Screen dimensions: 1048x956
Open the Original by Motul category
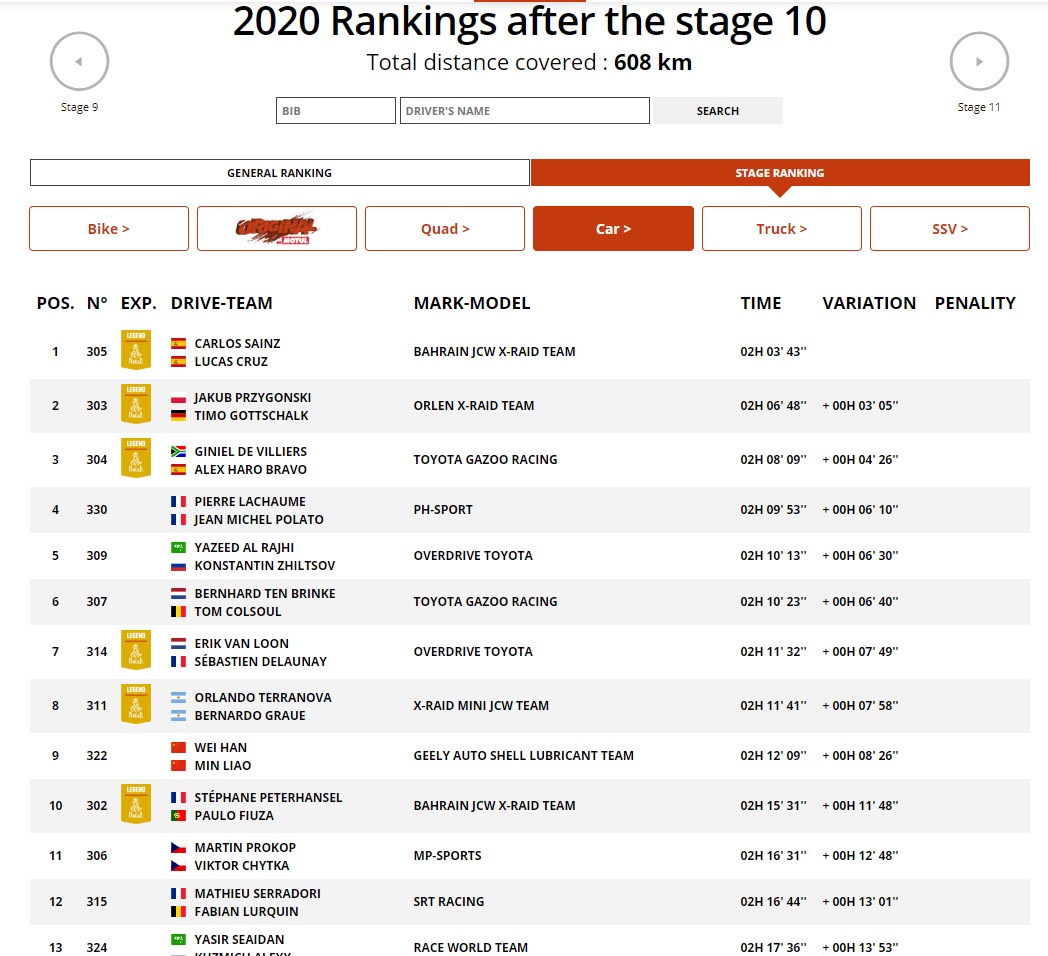point(277,229)
